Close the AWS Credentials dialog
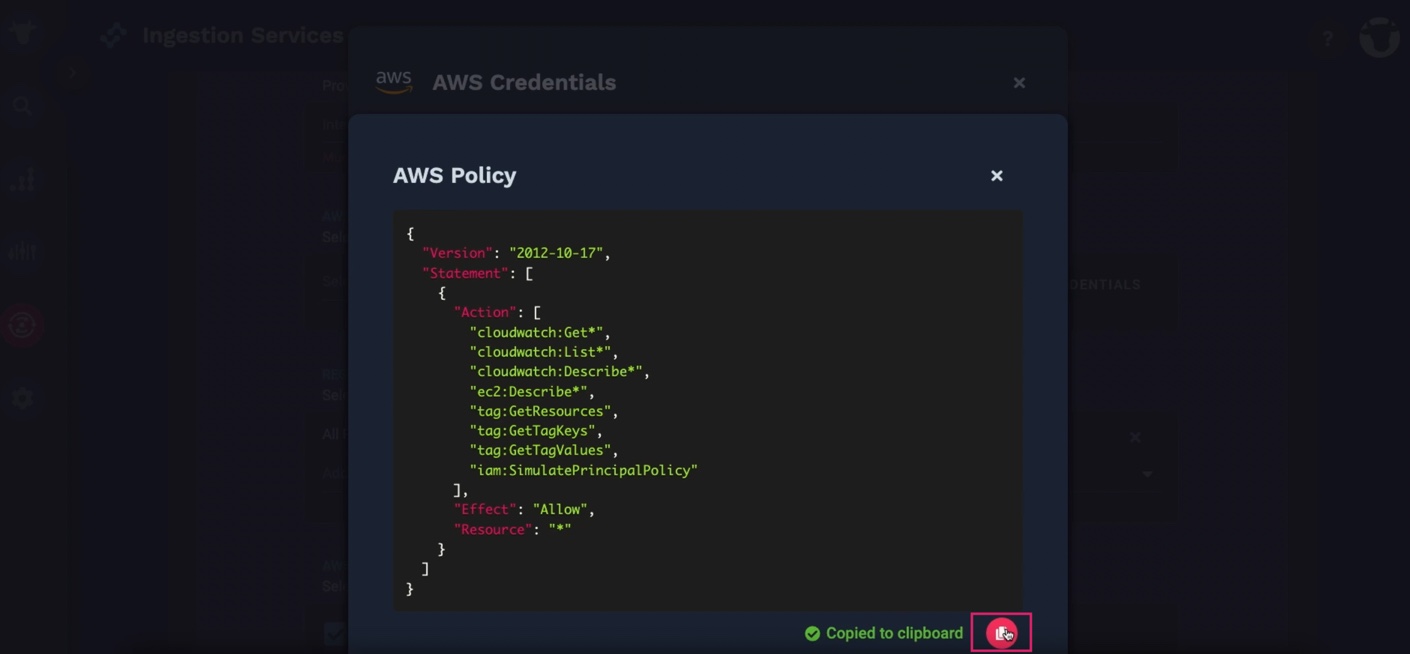Viewport: 1410px width, 654px height. [1019, 83]
